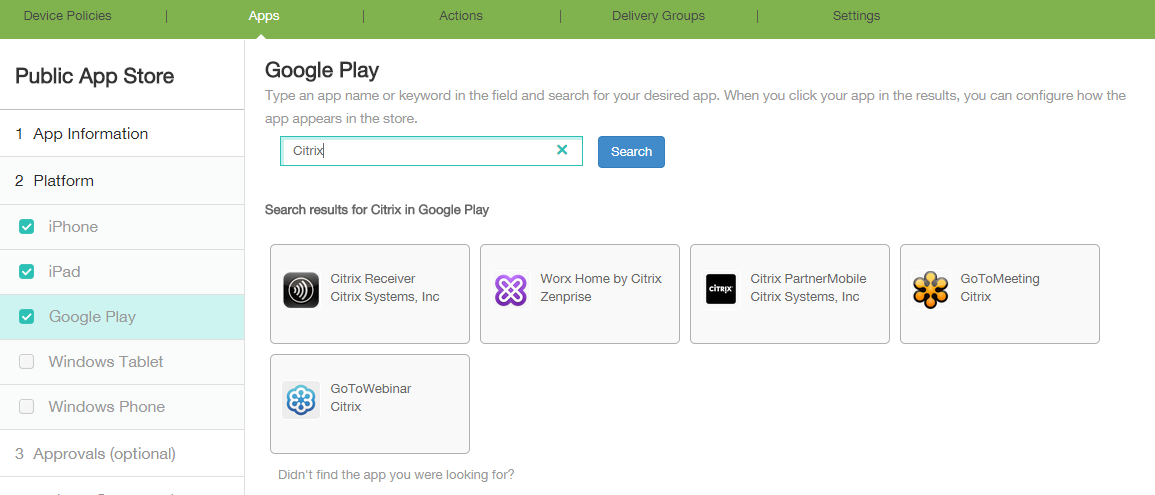Select the Google Play platform row label
Screen dimensions: 1155x495
pyautogui.click(x=92, y=317)
